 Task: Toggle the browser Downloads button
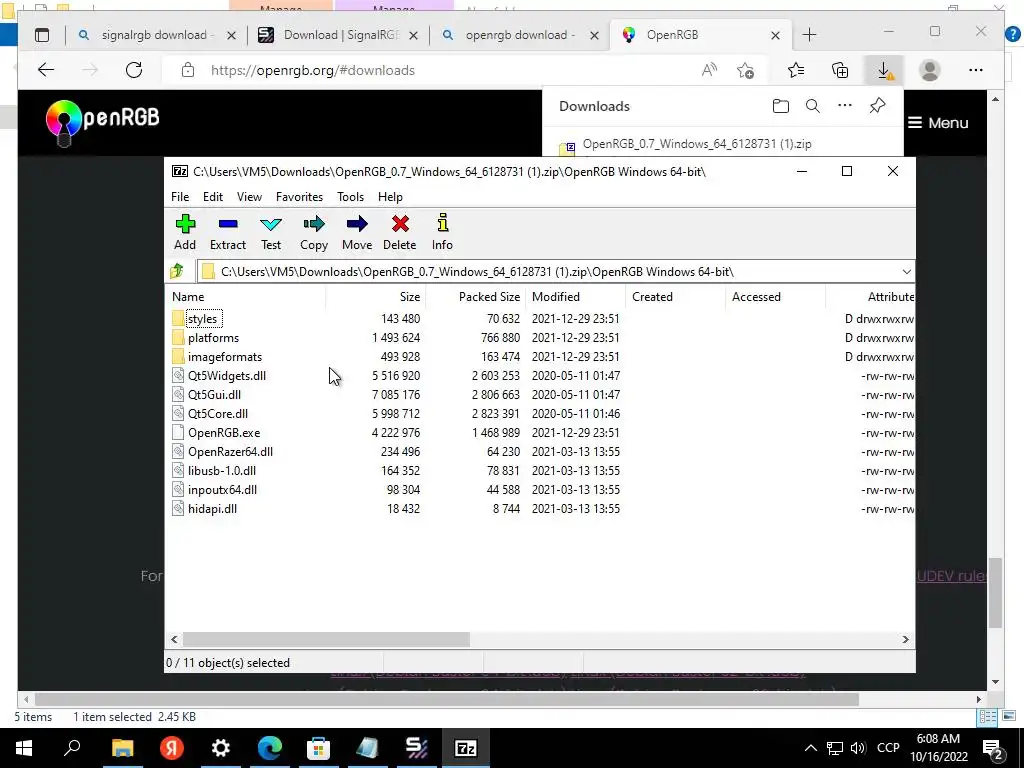click(884, 70)
